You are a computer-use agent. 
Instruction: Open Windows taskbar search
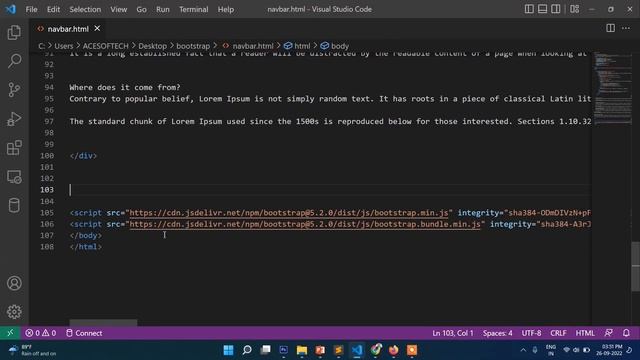point(247,350)
